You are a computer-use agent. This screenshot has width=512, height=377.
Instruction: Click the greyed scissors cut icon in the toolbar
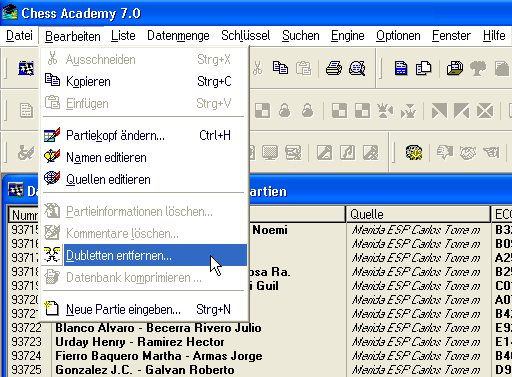pyautogui.click(x=257, y=68)
